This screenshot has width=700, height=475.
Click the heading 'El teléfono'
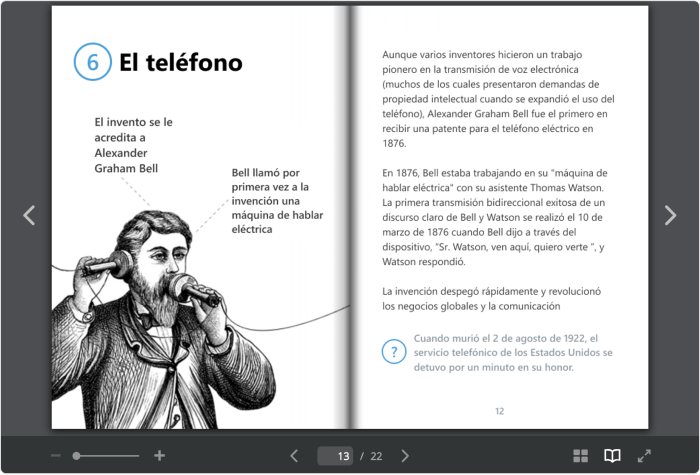pyautogui.click(x=181, y=62)
